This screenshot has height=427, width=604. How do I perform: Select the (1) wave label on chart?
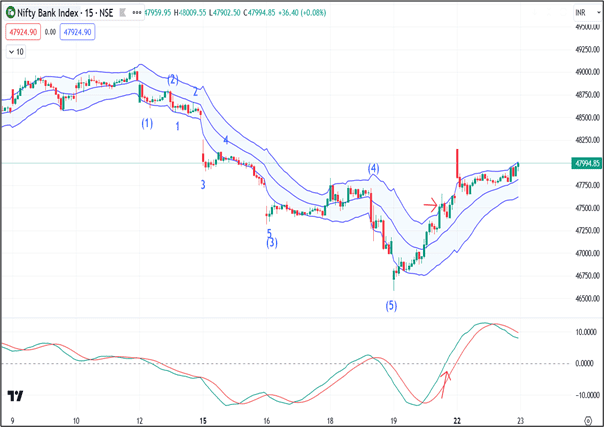(147, 124)
